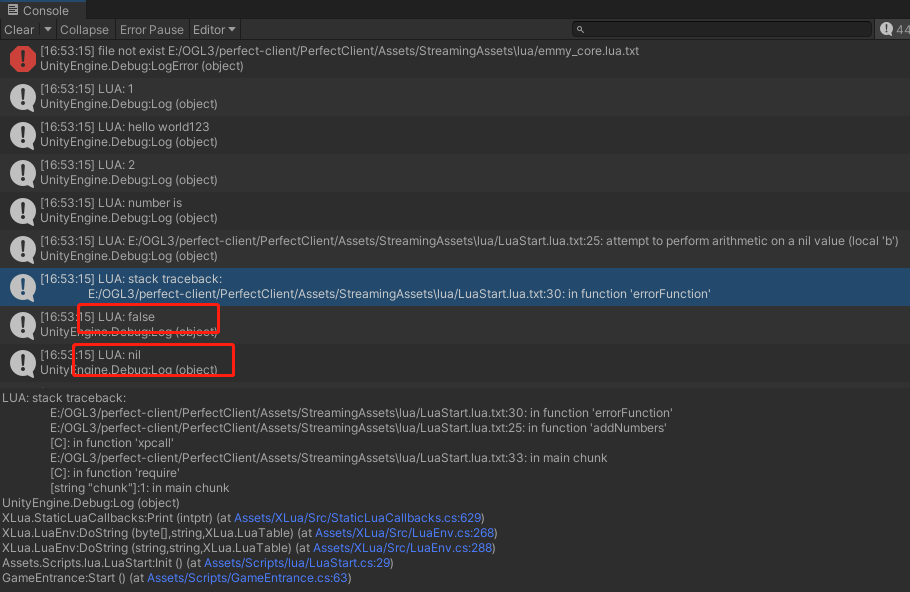Click detail line 'UnityEngine.Debug:Log (object)' in details pane
This screenshot has height=592, width=910.
point(91,503)
